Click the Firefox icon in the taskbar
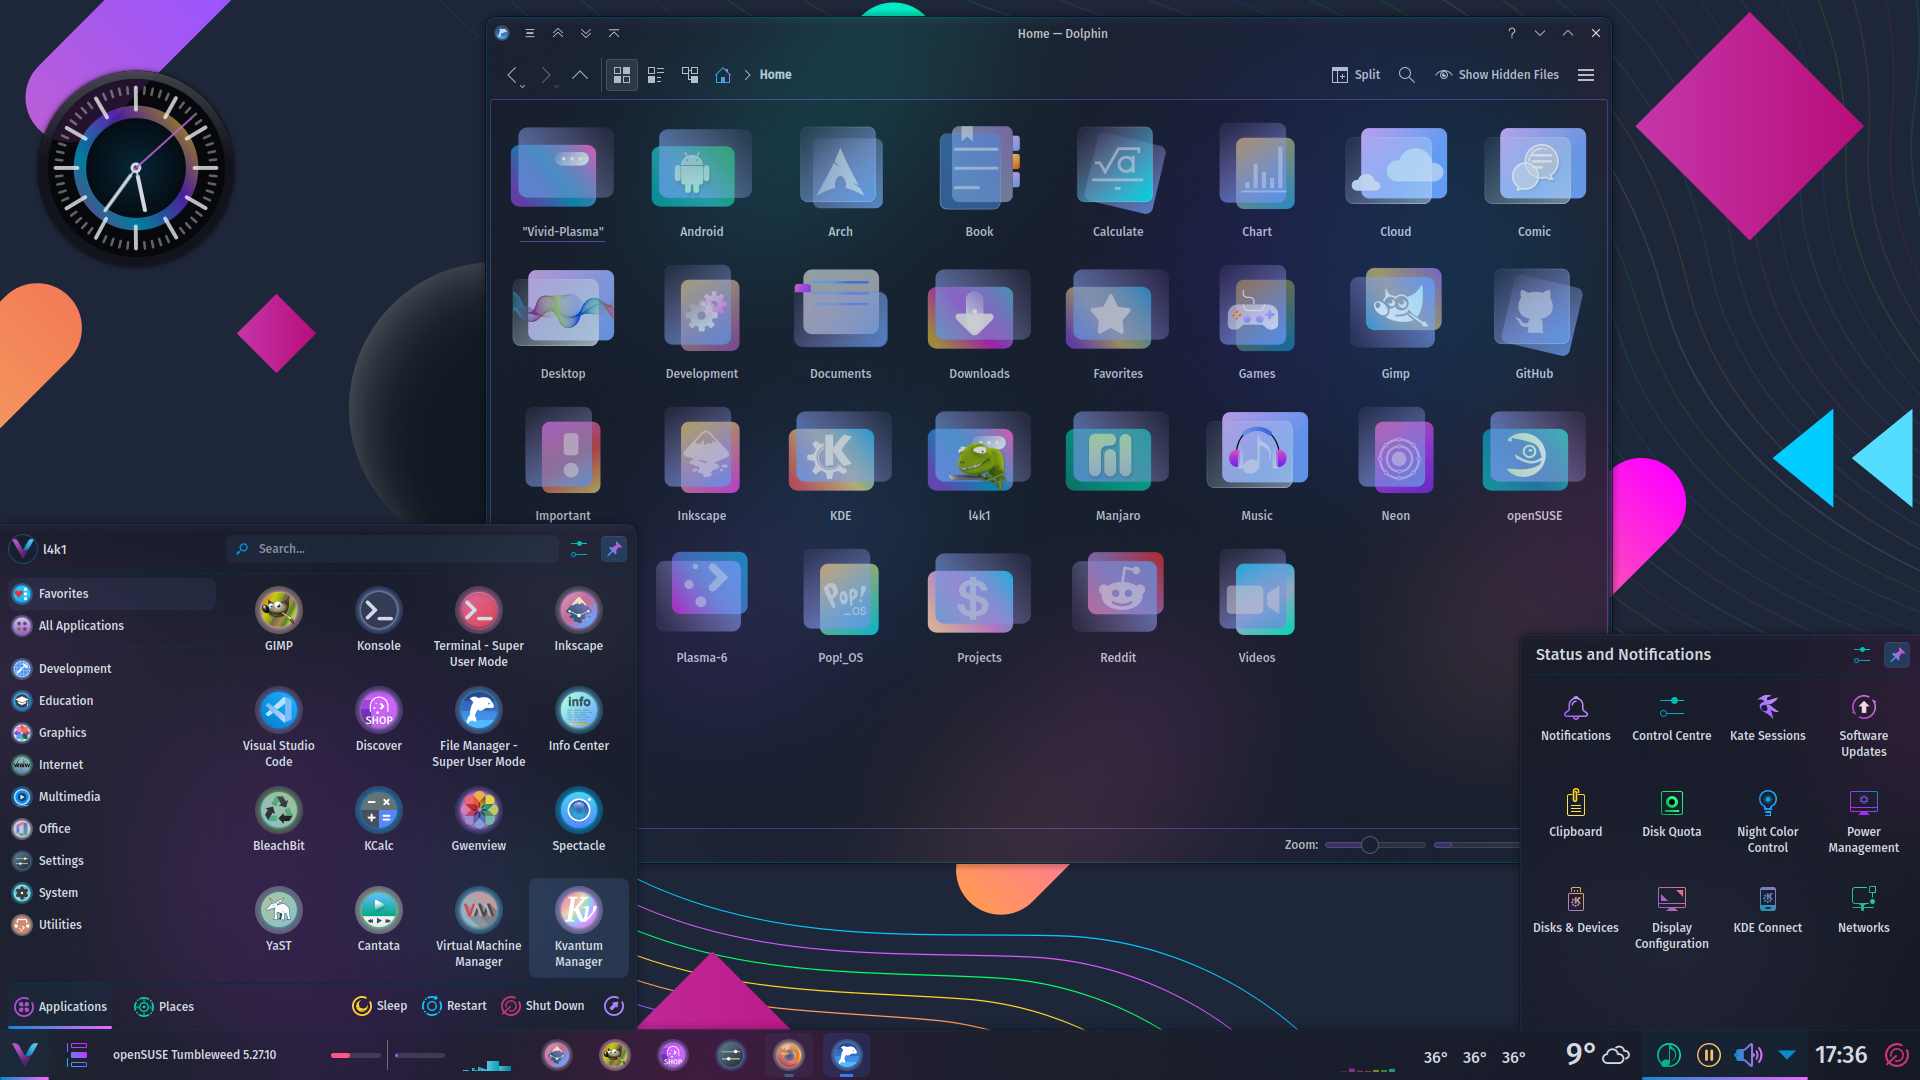 tap(789, 1055)
